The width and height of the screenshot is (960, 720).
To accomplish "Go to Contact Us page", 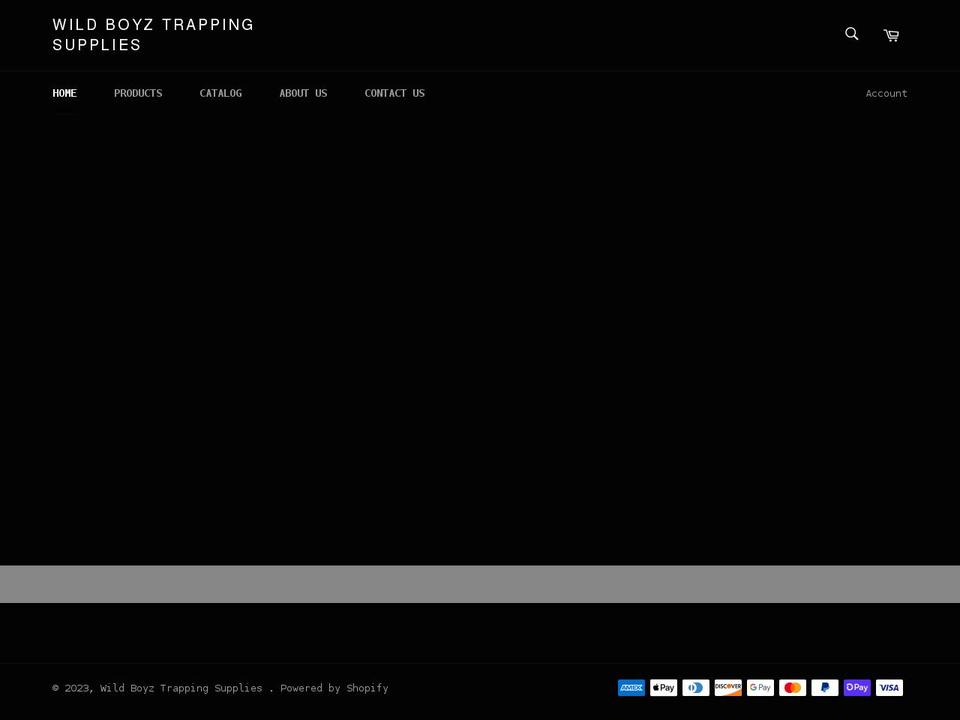I will 395,93.
